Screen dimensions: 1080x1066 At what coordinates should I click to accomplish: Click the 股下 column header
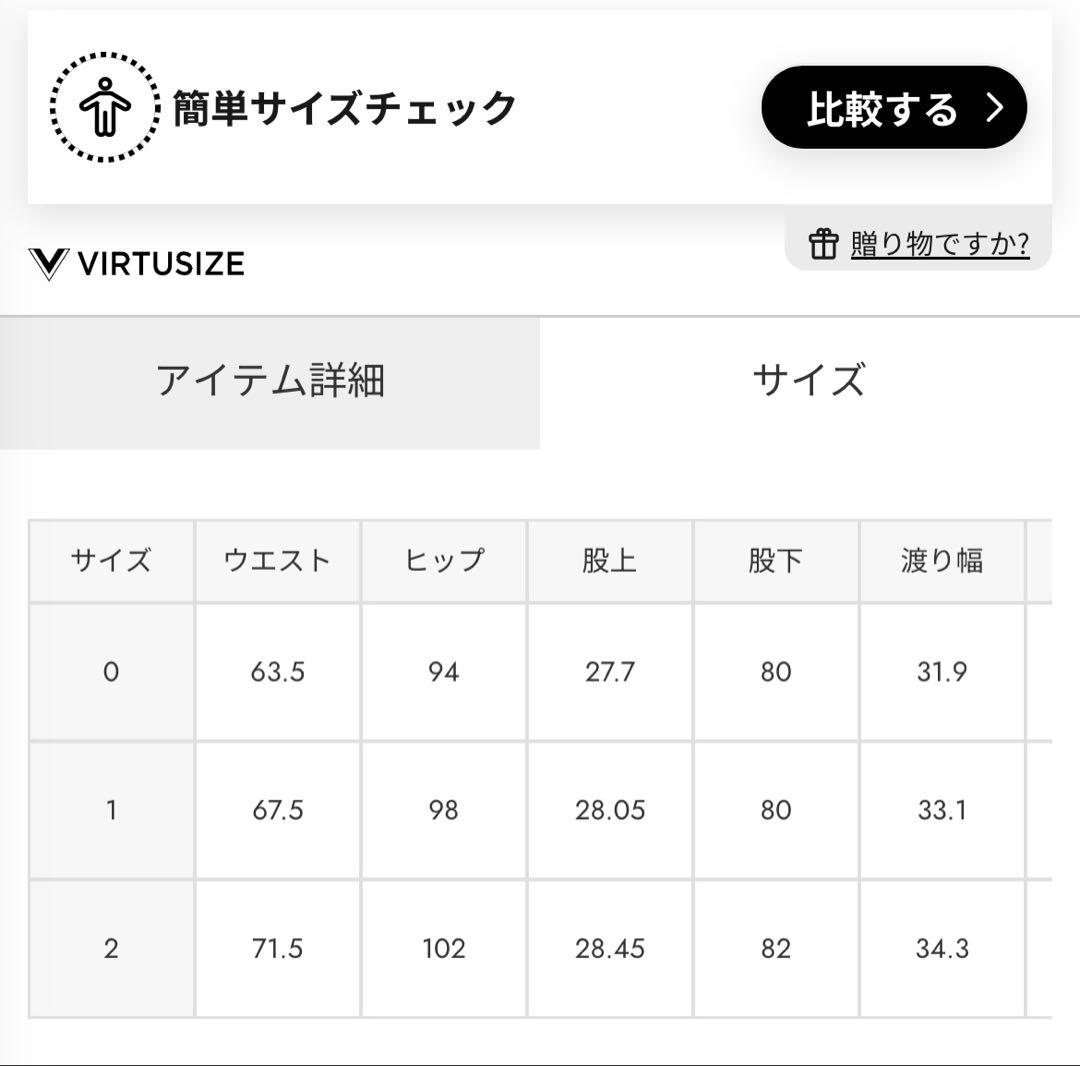point(777,560)
